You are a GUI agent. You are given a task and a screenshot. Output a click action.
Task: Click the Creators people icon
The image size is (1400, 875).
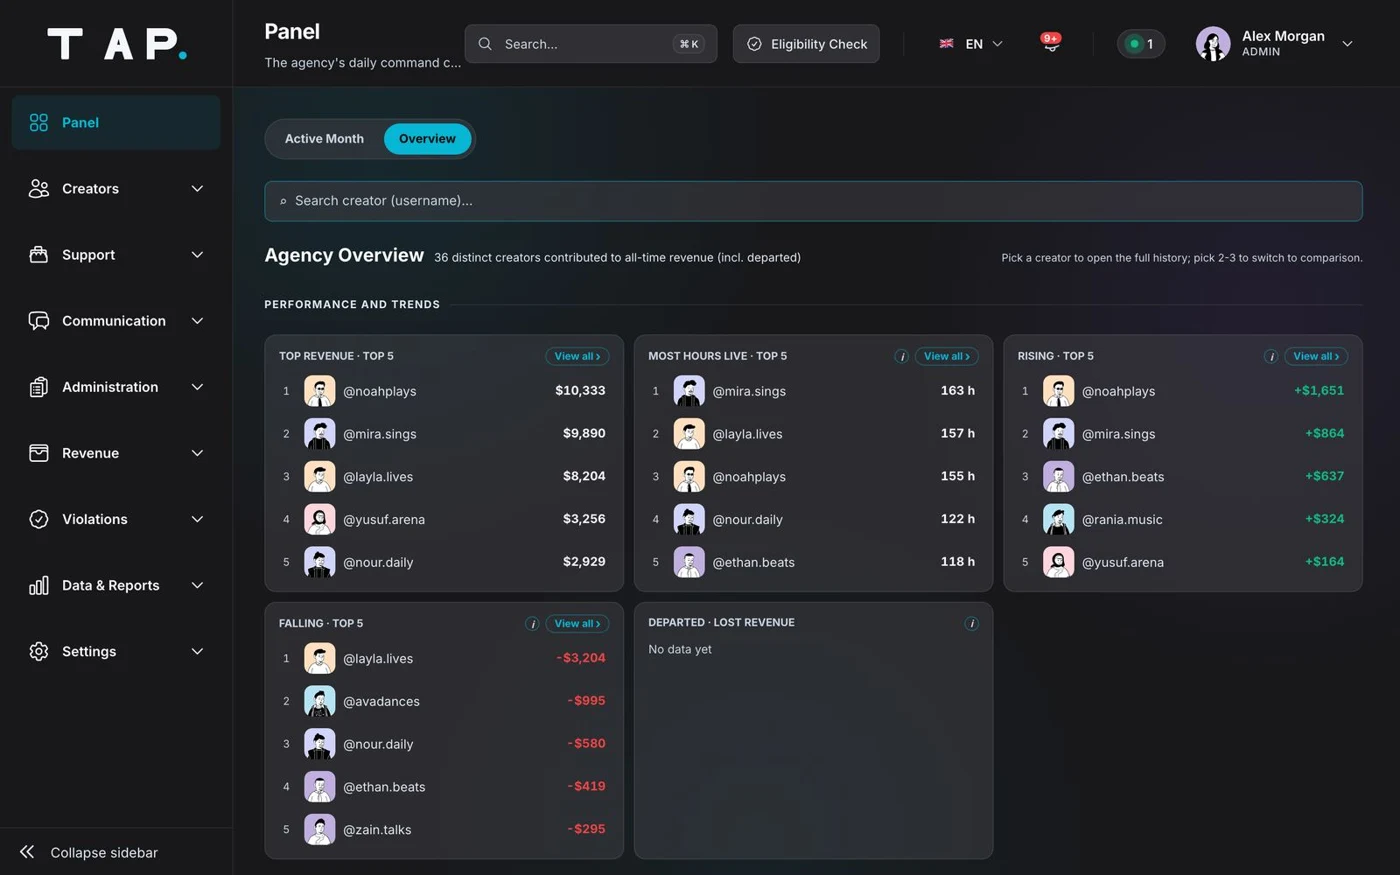[39, 188]
